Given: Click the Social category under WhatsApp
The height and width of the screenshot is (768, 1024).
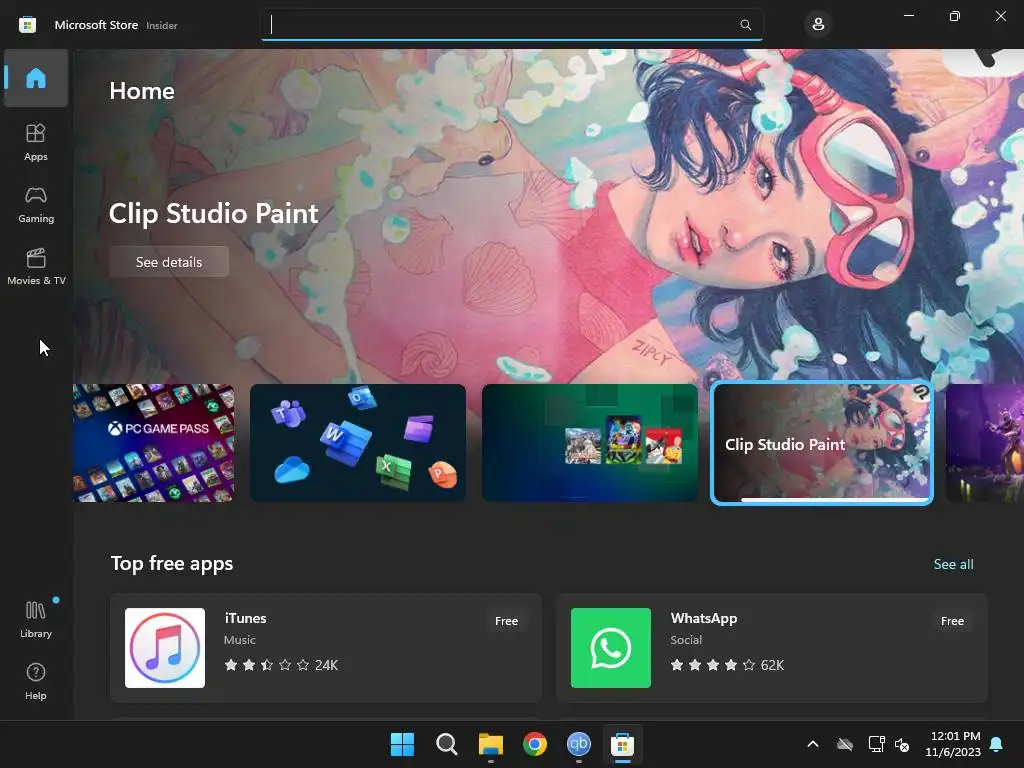Looking at the screenshot, I should pos(686,640).
